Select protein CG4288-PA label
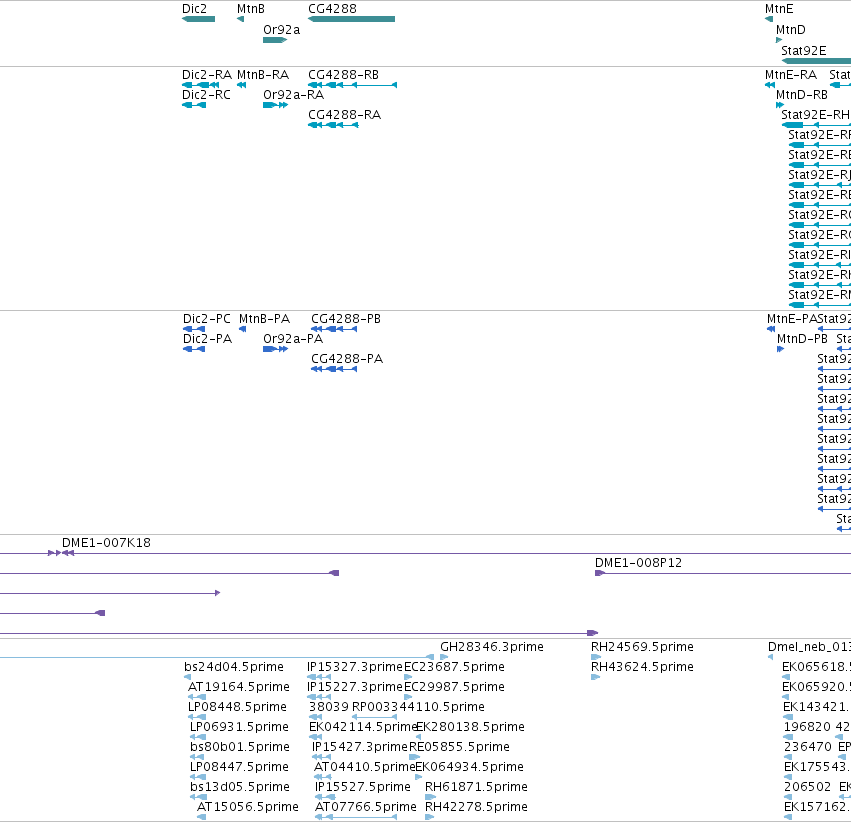 coord(347,359)
